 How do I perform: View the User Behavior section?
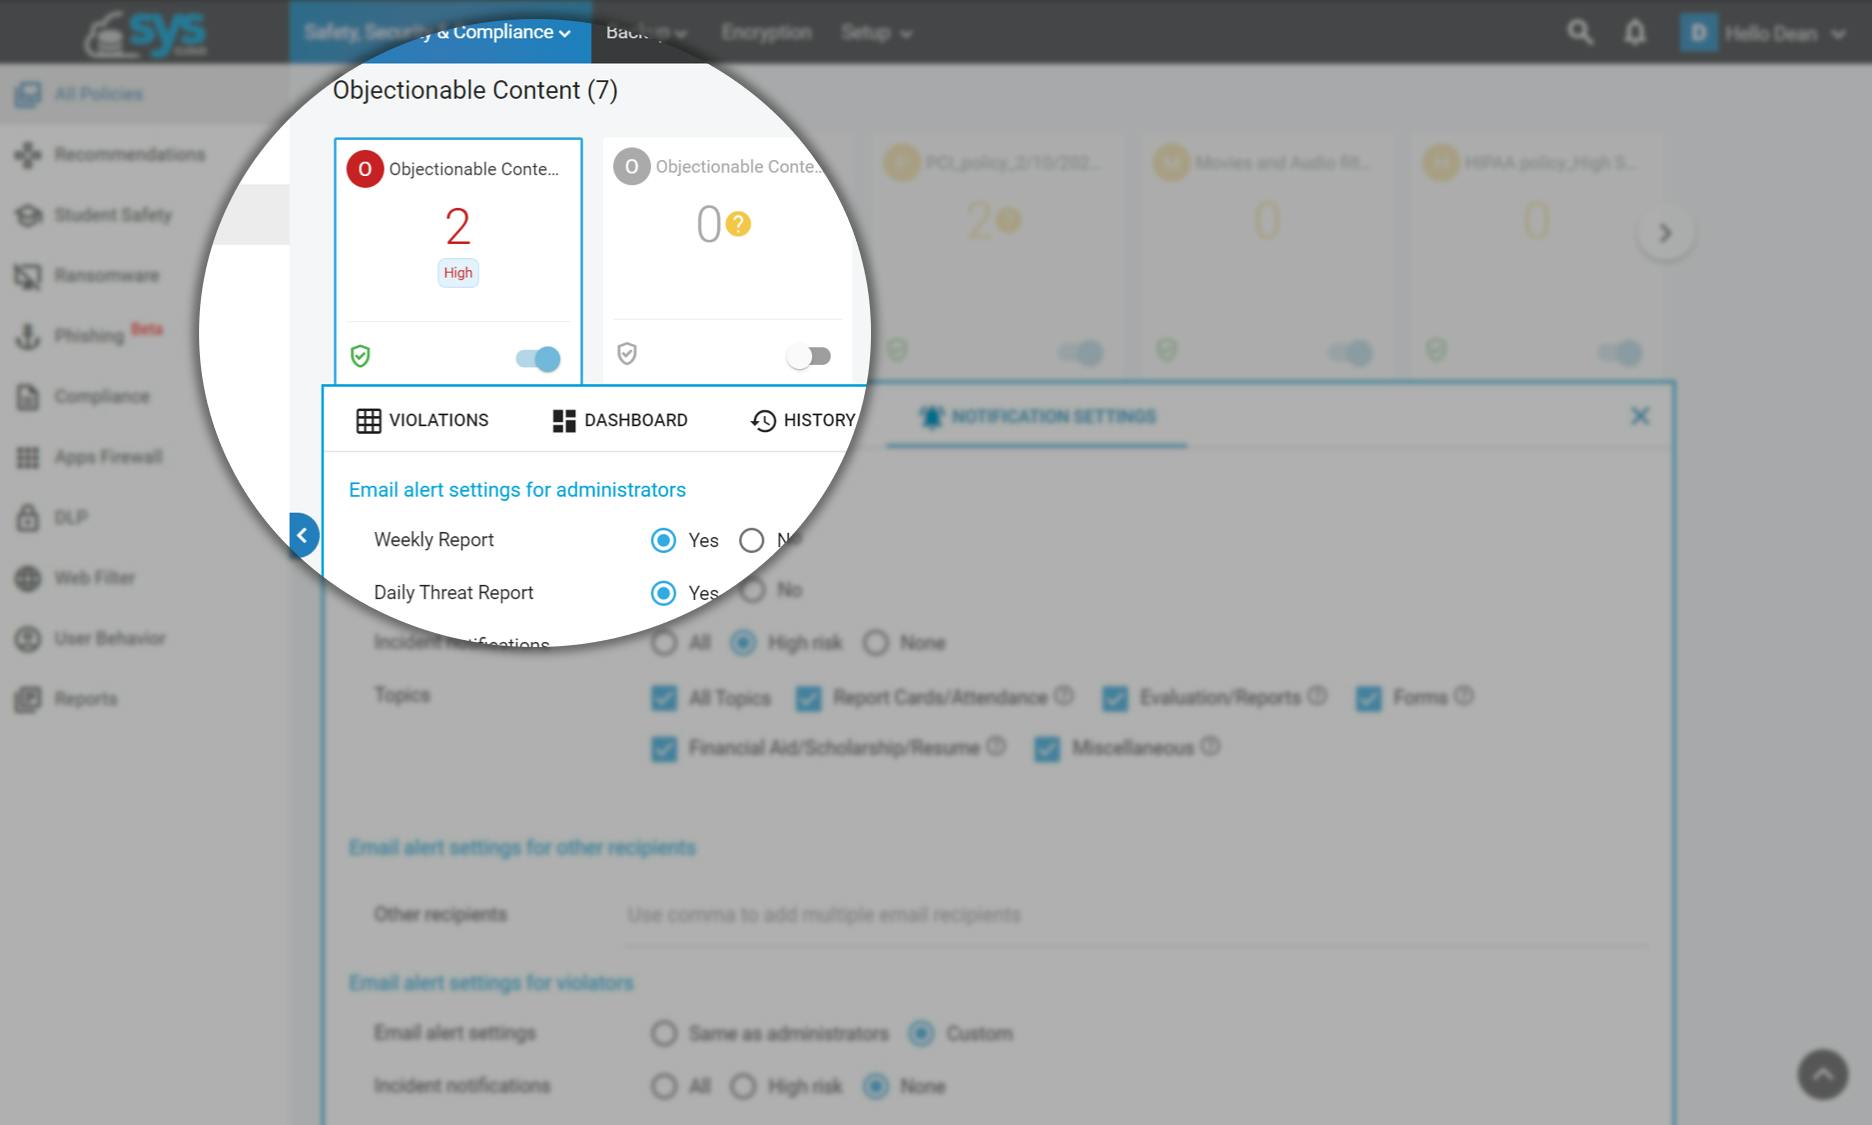click(110, 638)
